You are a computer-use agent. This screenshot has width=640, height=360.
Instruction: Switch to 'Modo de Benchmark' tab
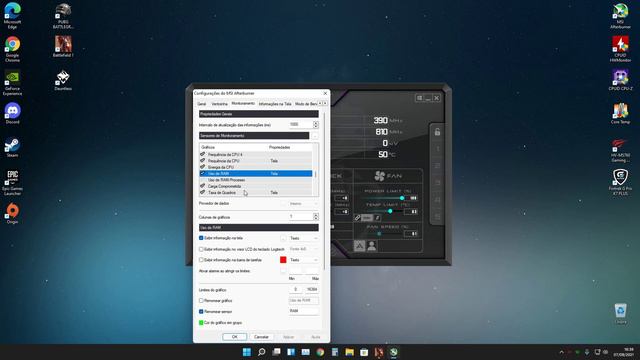tap(306, 104)
